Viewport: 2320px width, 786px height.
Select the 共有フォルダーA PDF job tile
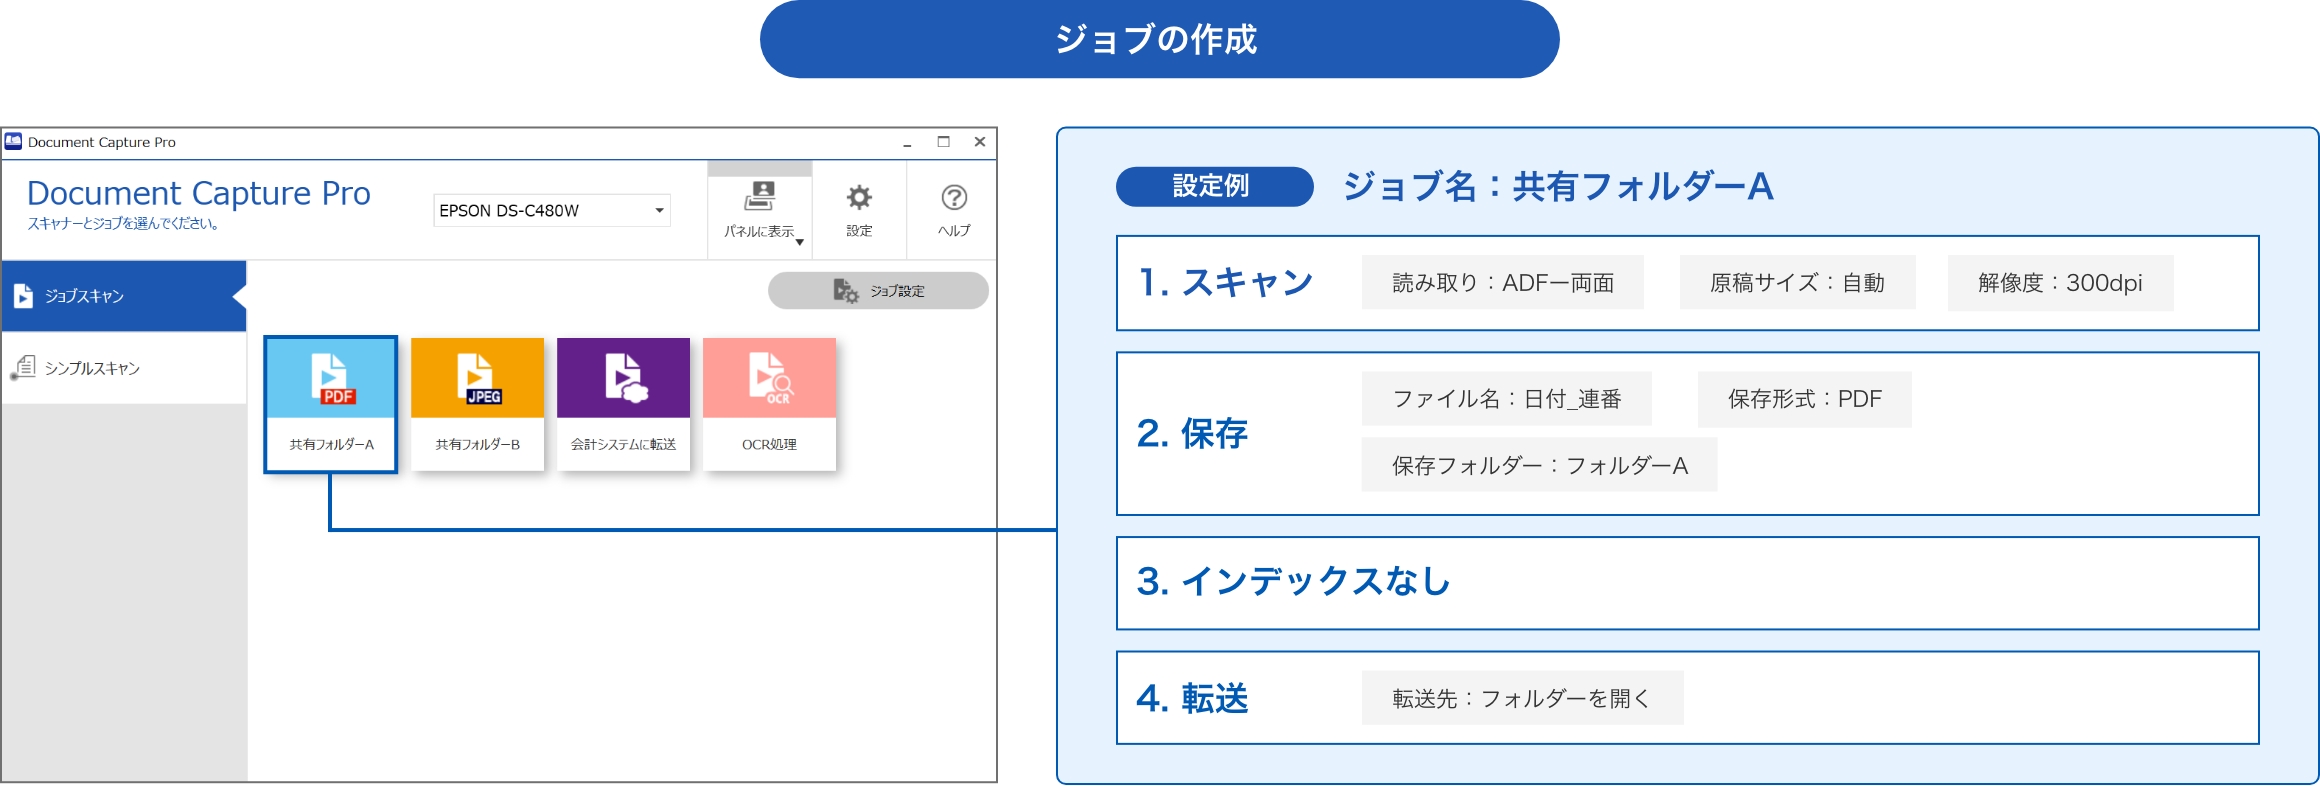331,403
